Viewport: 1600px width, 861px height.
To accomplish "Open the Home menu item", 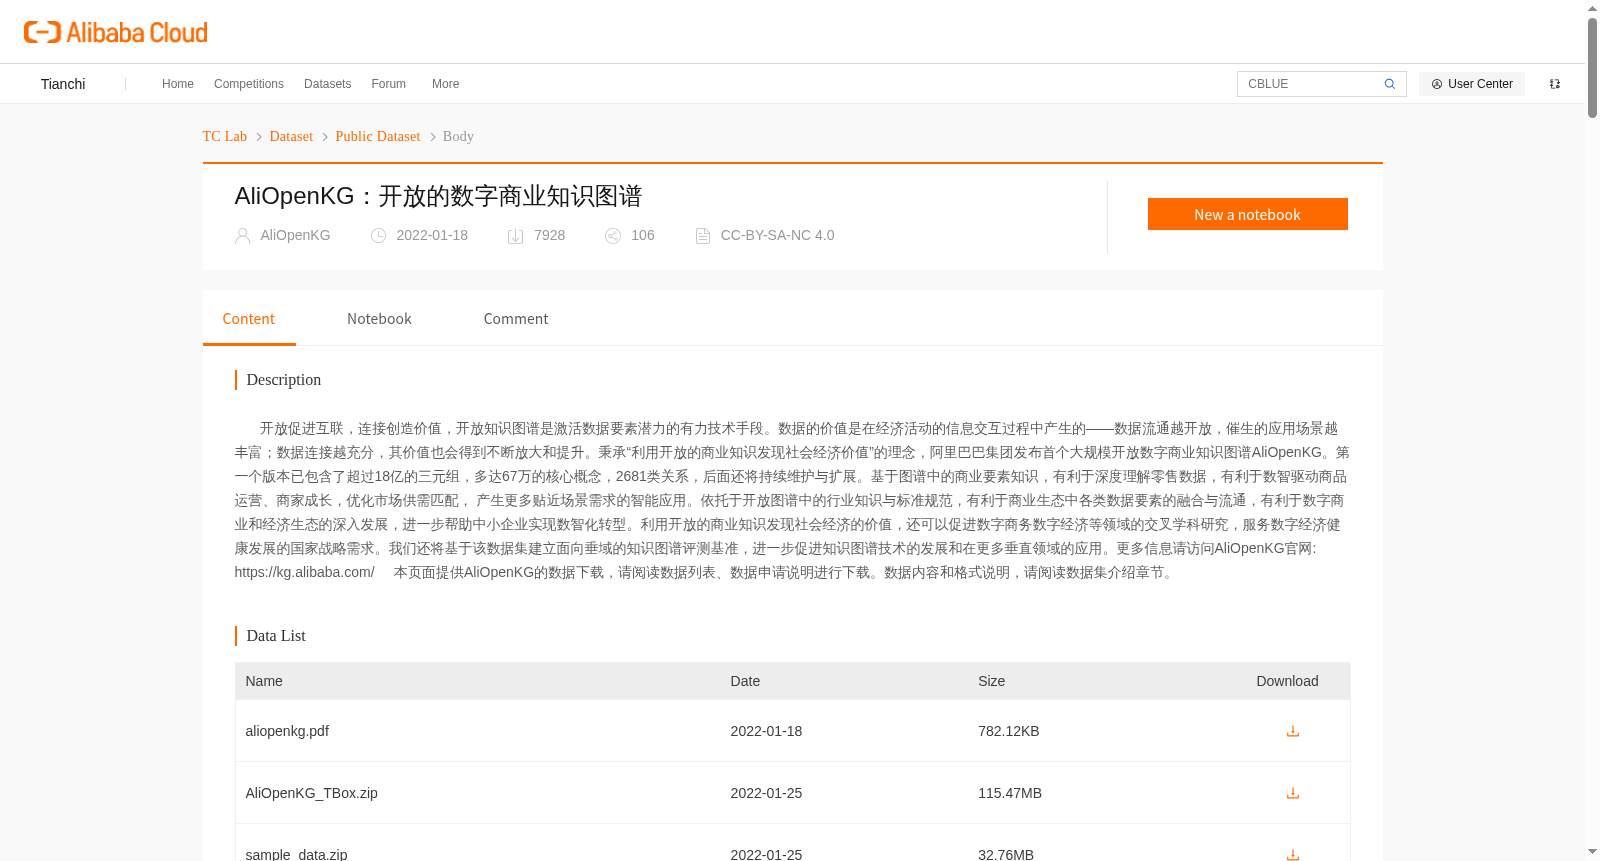I will 178,84.
